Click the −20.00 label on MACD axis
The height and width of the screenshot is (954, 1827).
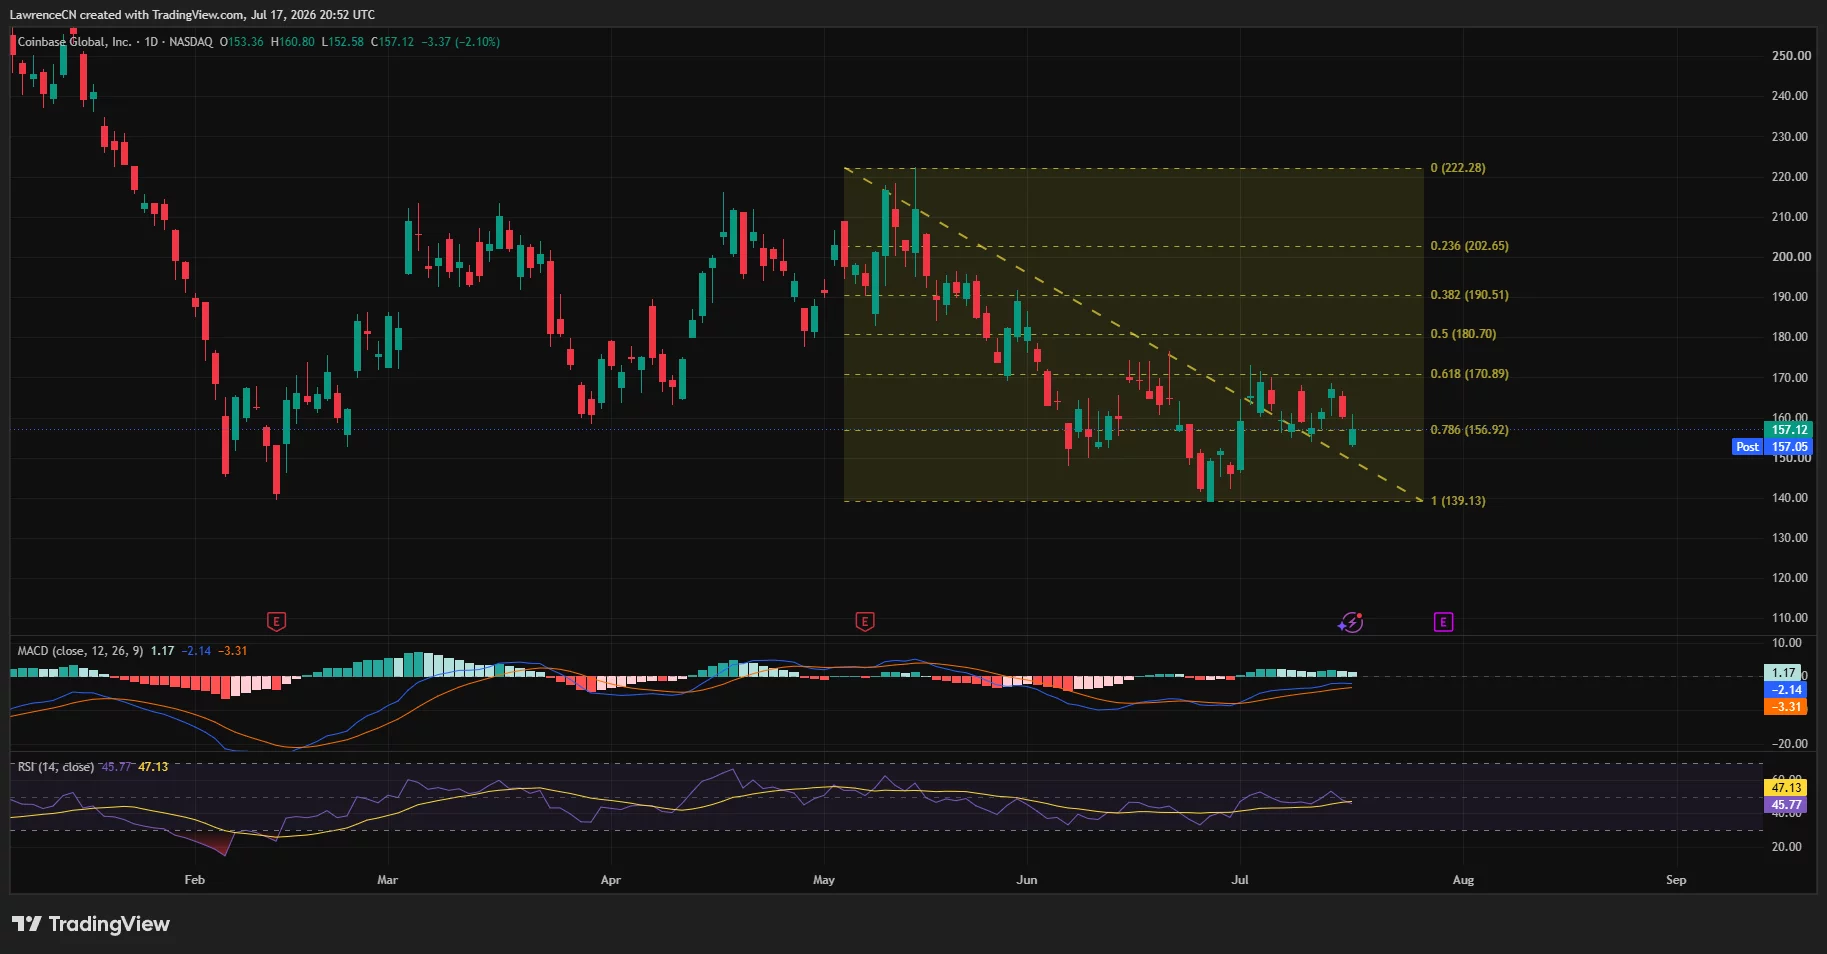pyautogui.click(x=1789, y=744)
